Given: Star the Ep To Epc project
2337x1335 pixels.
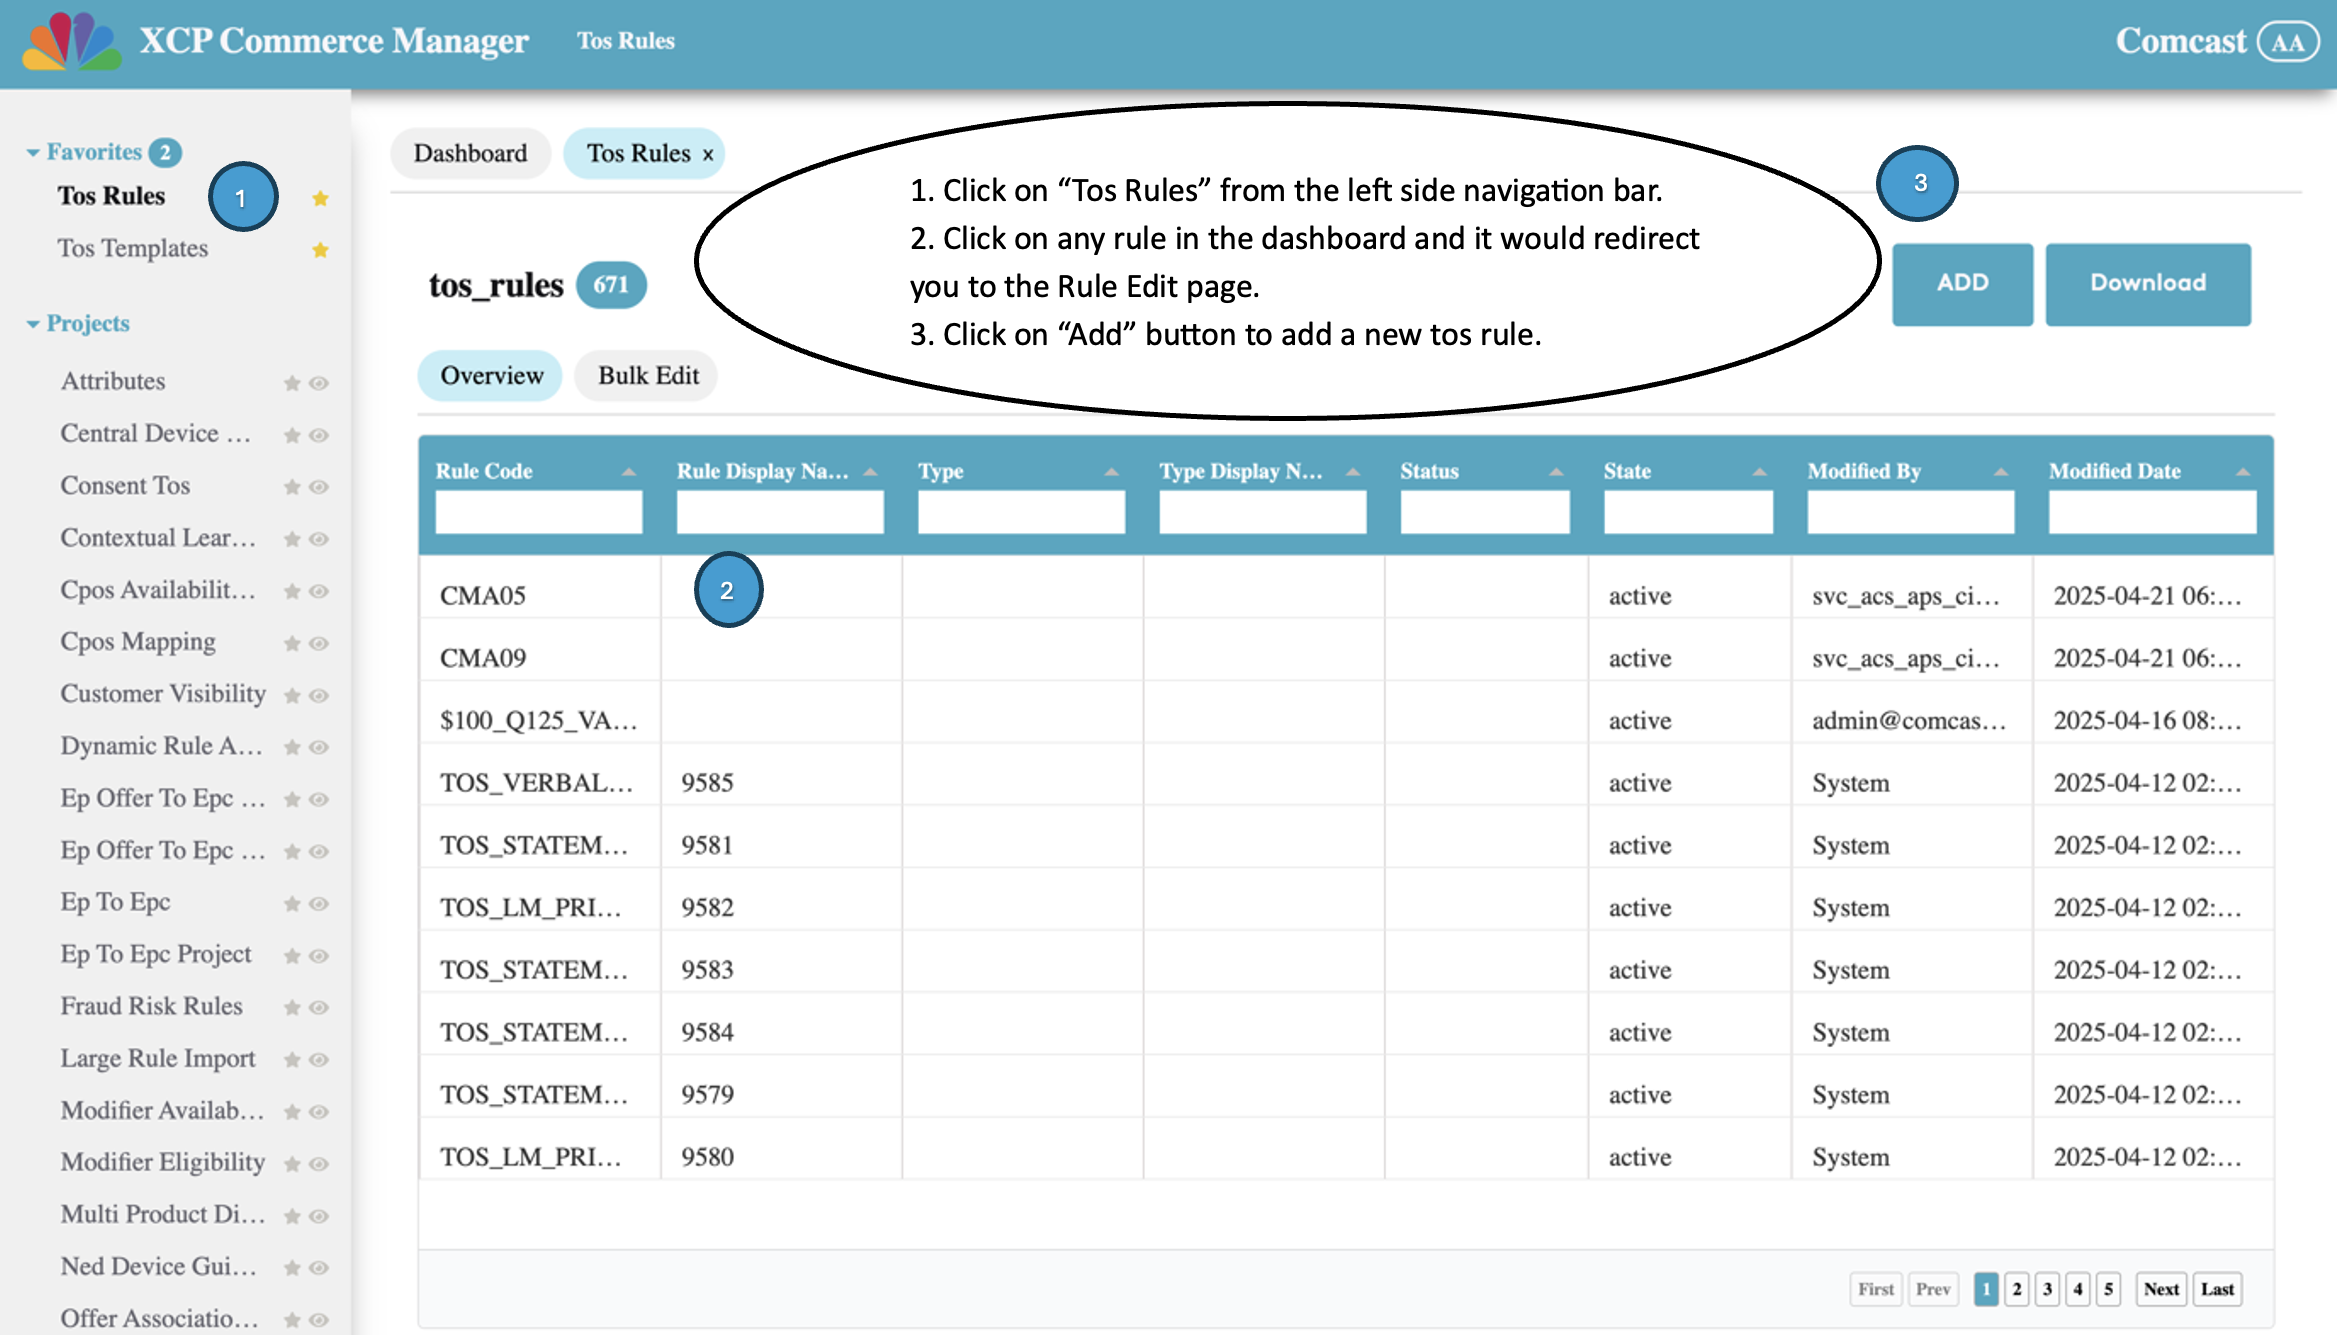Looking at the screenshot, I should tap(292, 903).
